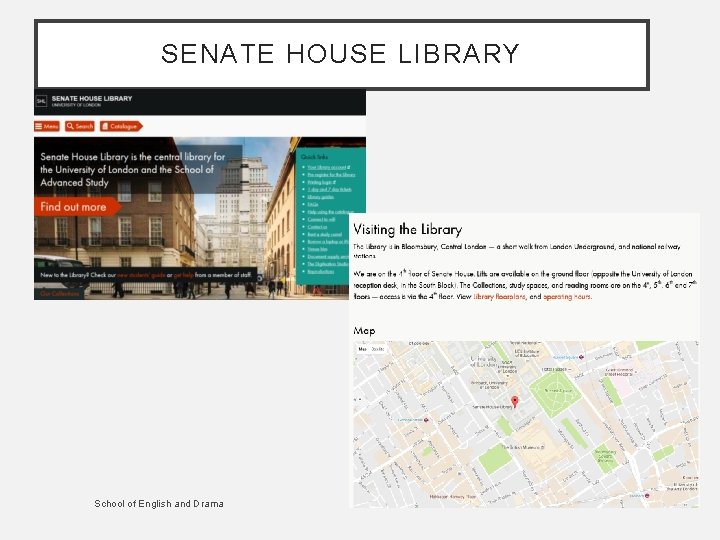Click the SENATE HOUSE LIBRARY site title
The width and height of the screenshot is (720, 540).
tap(92, 98)
